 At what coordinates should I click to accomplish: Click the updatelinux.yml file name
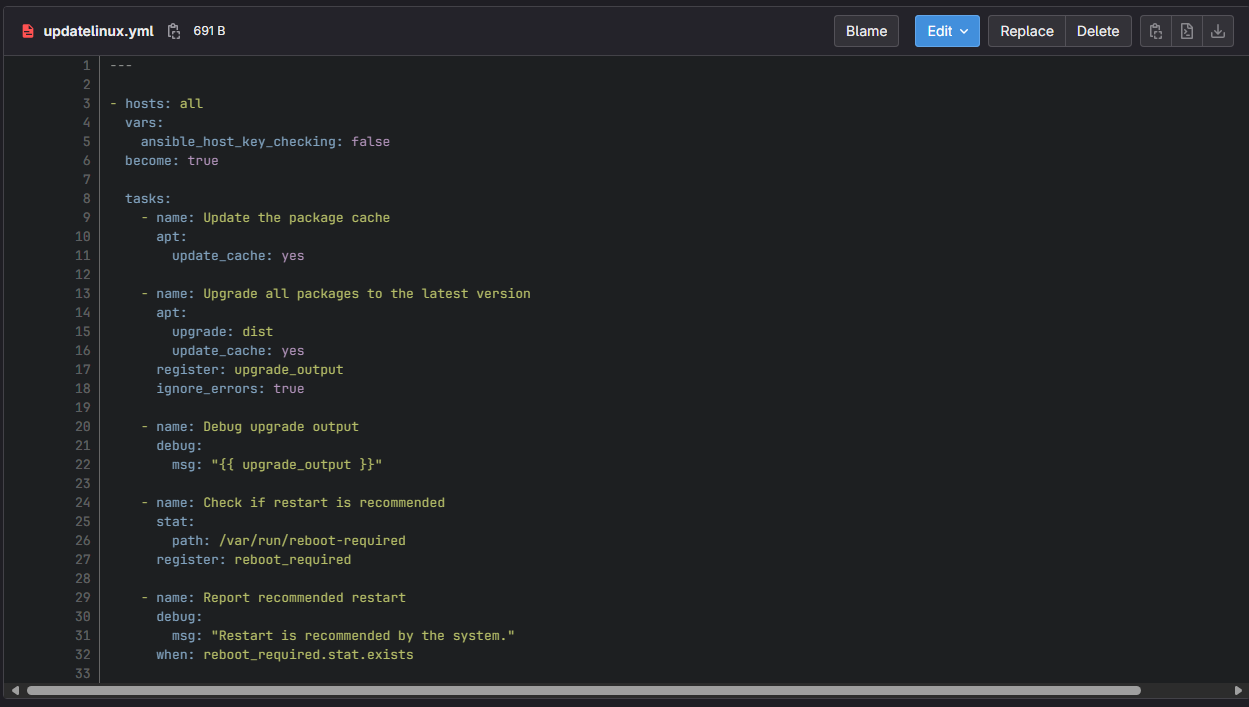coord(98,31)
